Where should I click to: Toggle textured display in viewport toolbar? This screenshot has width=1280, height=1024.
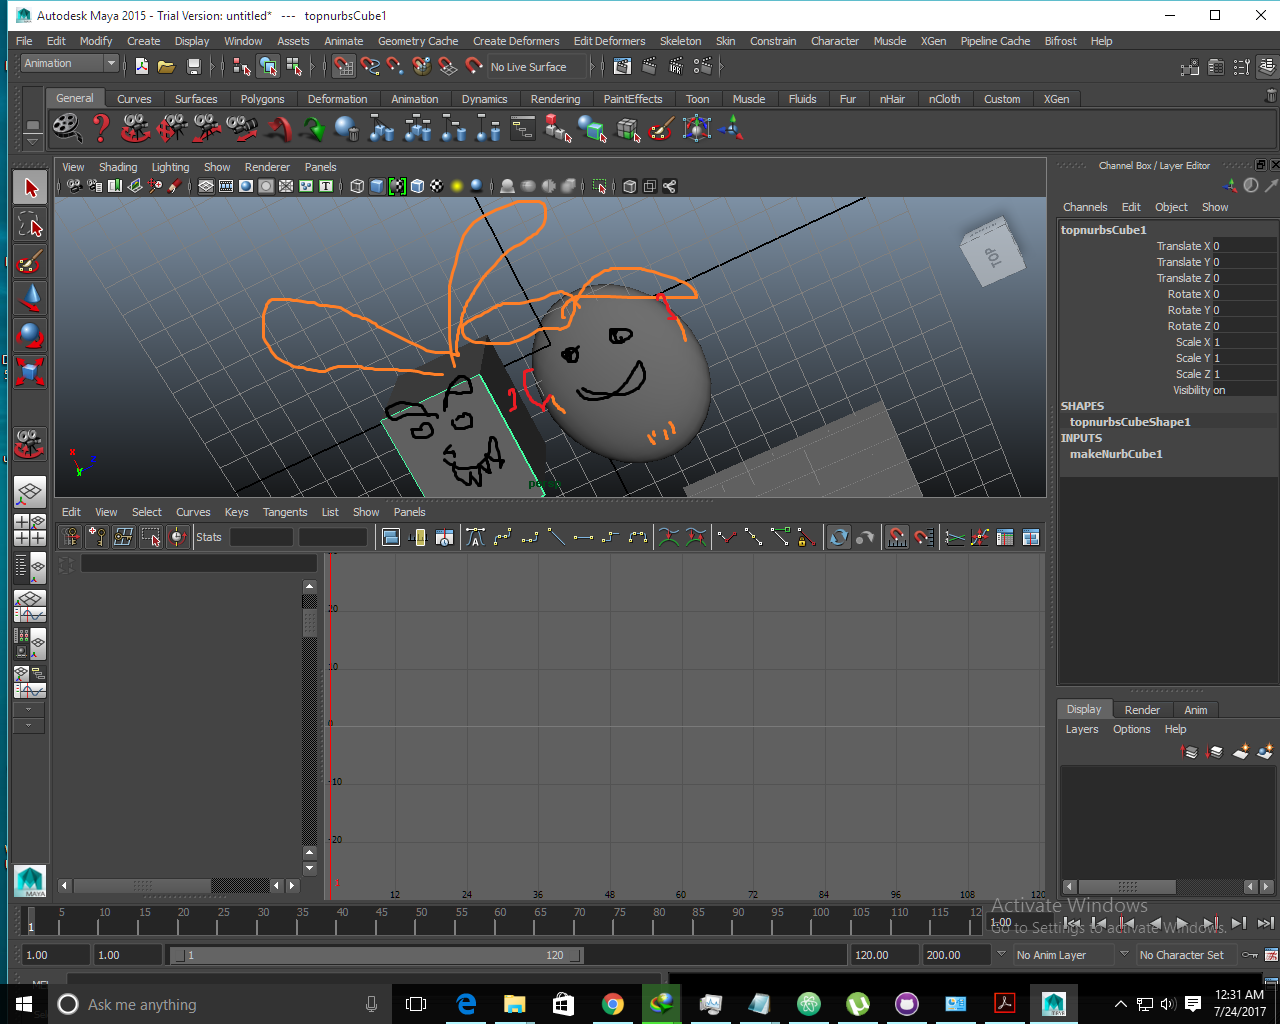tap(437, 186)
